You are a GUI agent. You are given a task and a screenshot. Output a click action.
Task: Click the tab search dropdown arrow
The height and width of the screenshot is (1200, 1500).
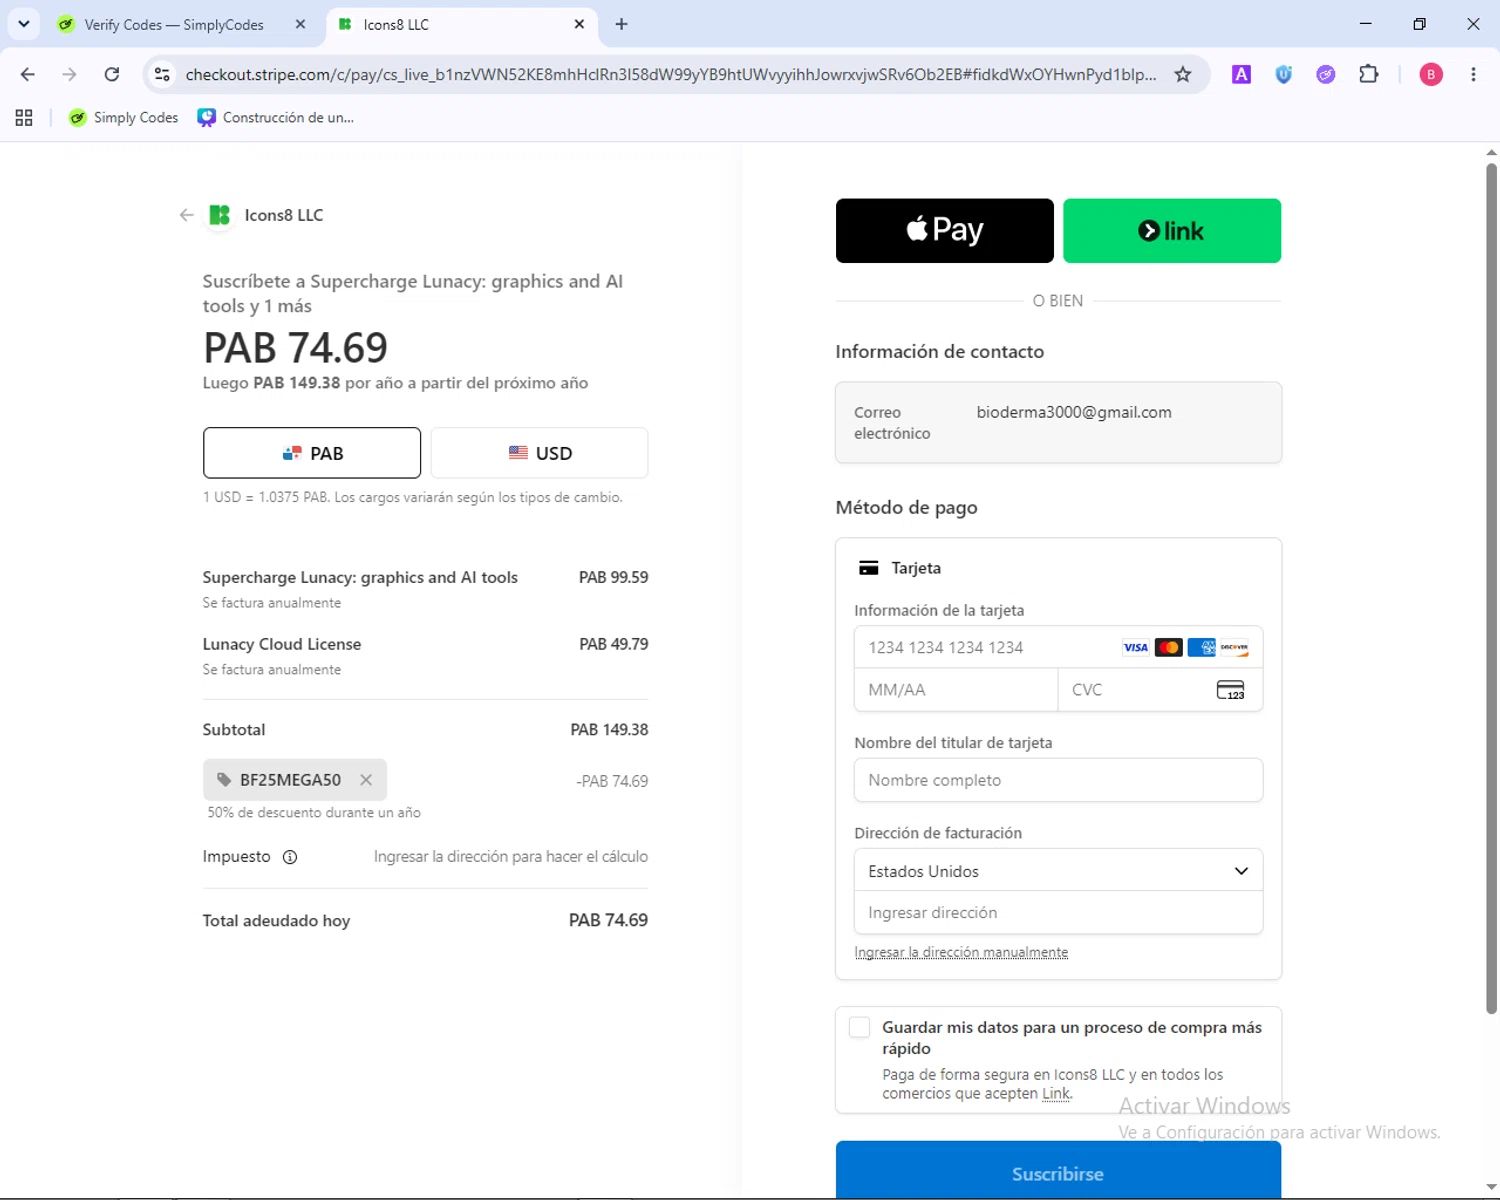click(23, 24)
